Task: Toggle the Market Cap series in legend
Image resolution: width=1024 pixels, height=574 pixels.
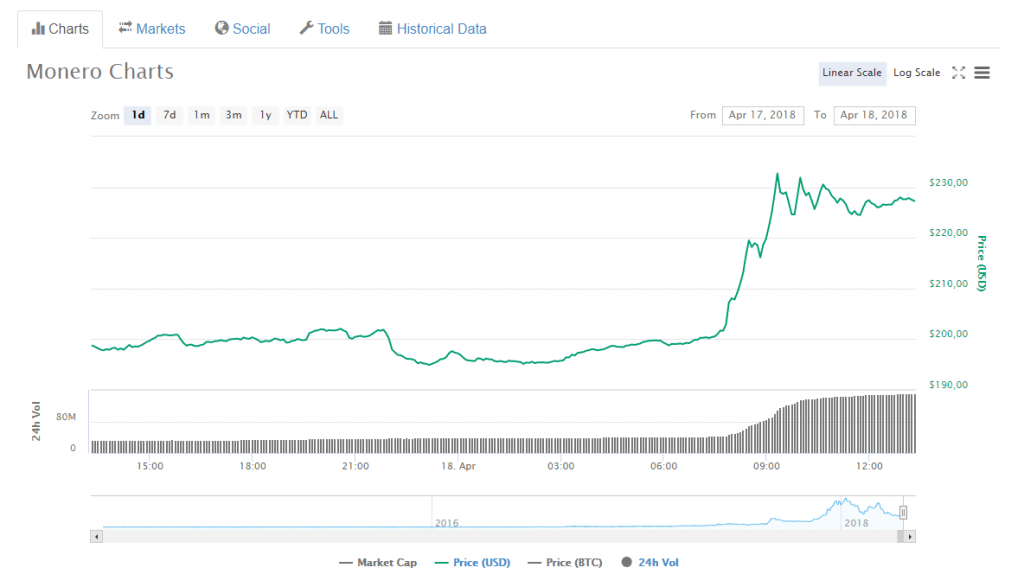Action: (378, 563)
